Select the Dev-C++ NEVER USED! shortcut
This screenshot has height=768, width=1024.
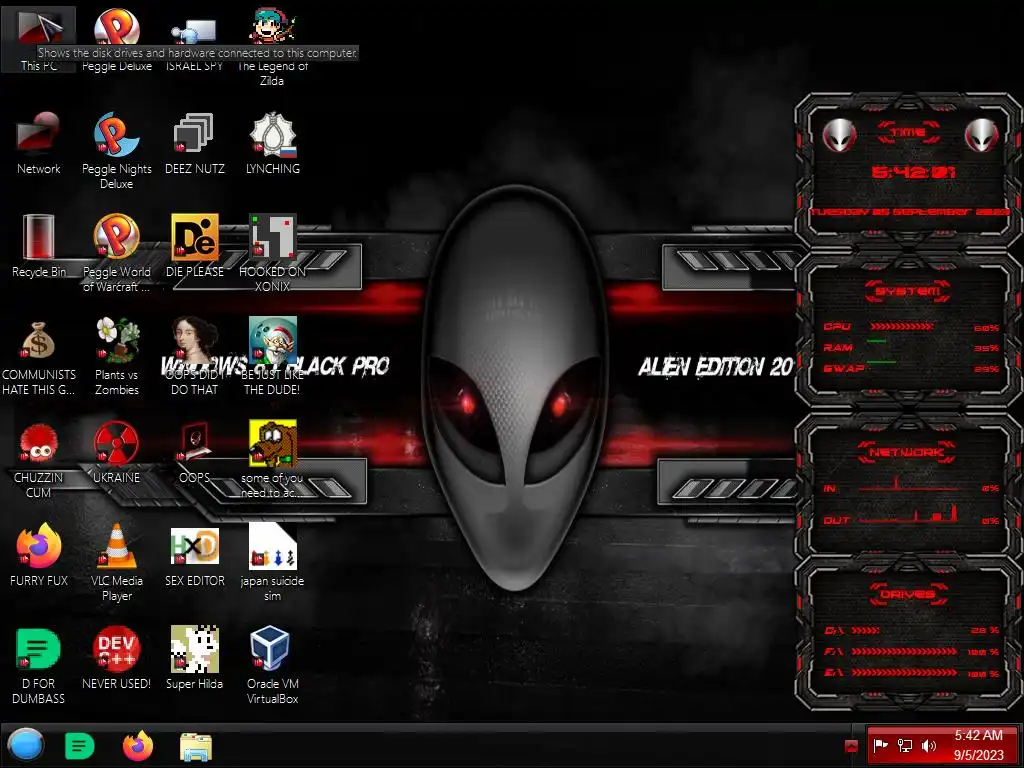116,658
